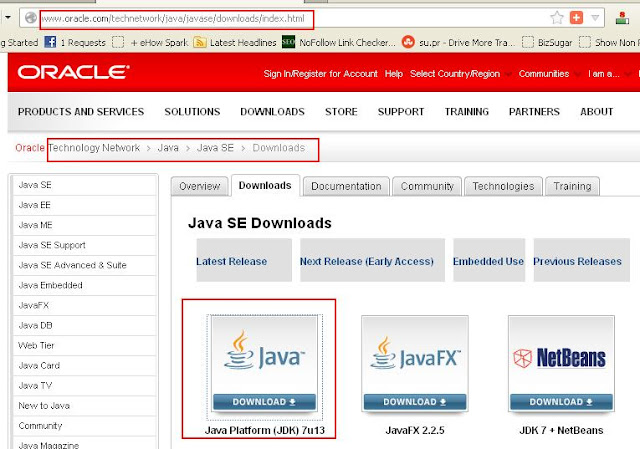Click the Oracle logo
Viewport: 640px width, 449px height.
pyautogui.click(x=73, y=72)
